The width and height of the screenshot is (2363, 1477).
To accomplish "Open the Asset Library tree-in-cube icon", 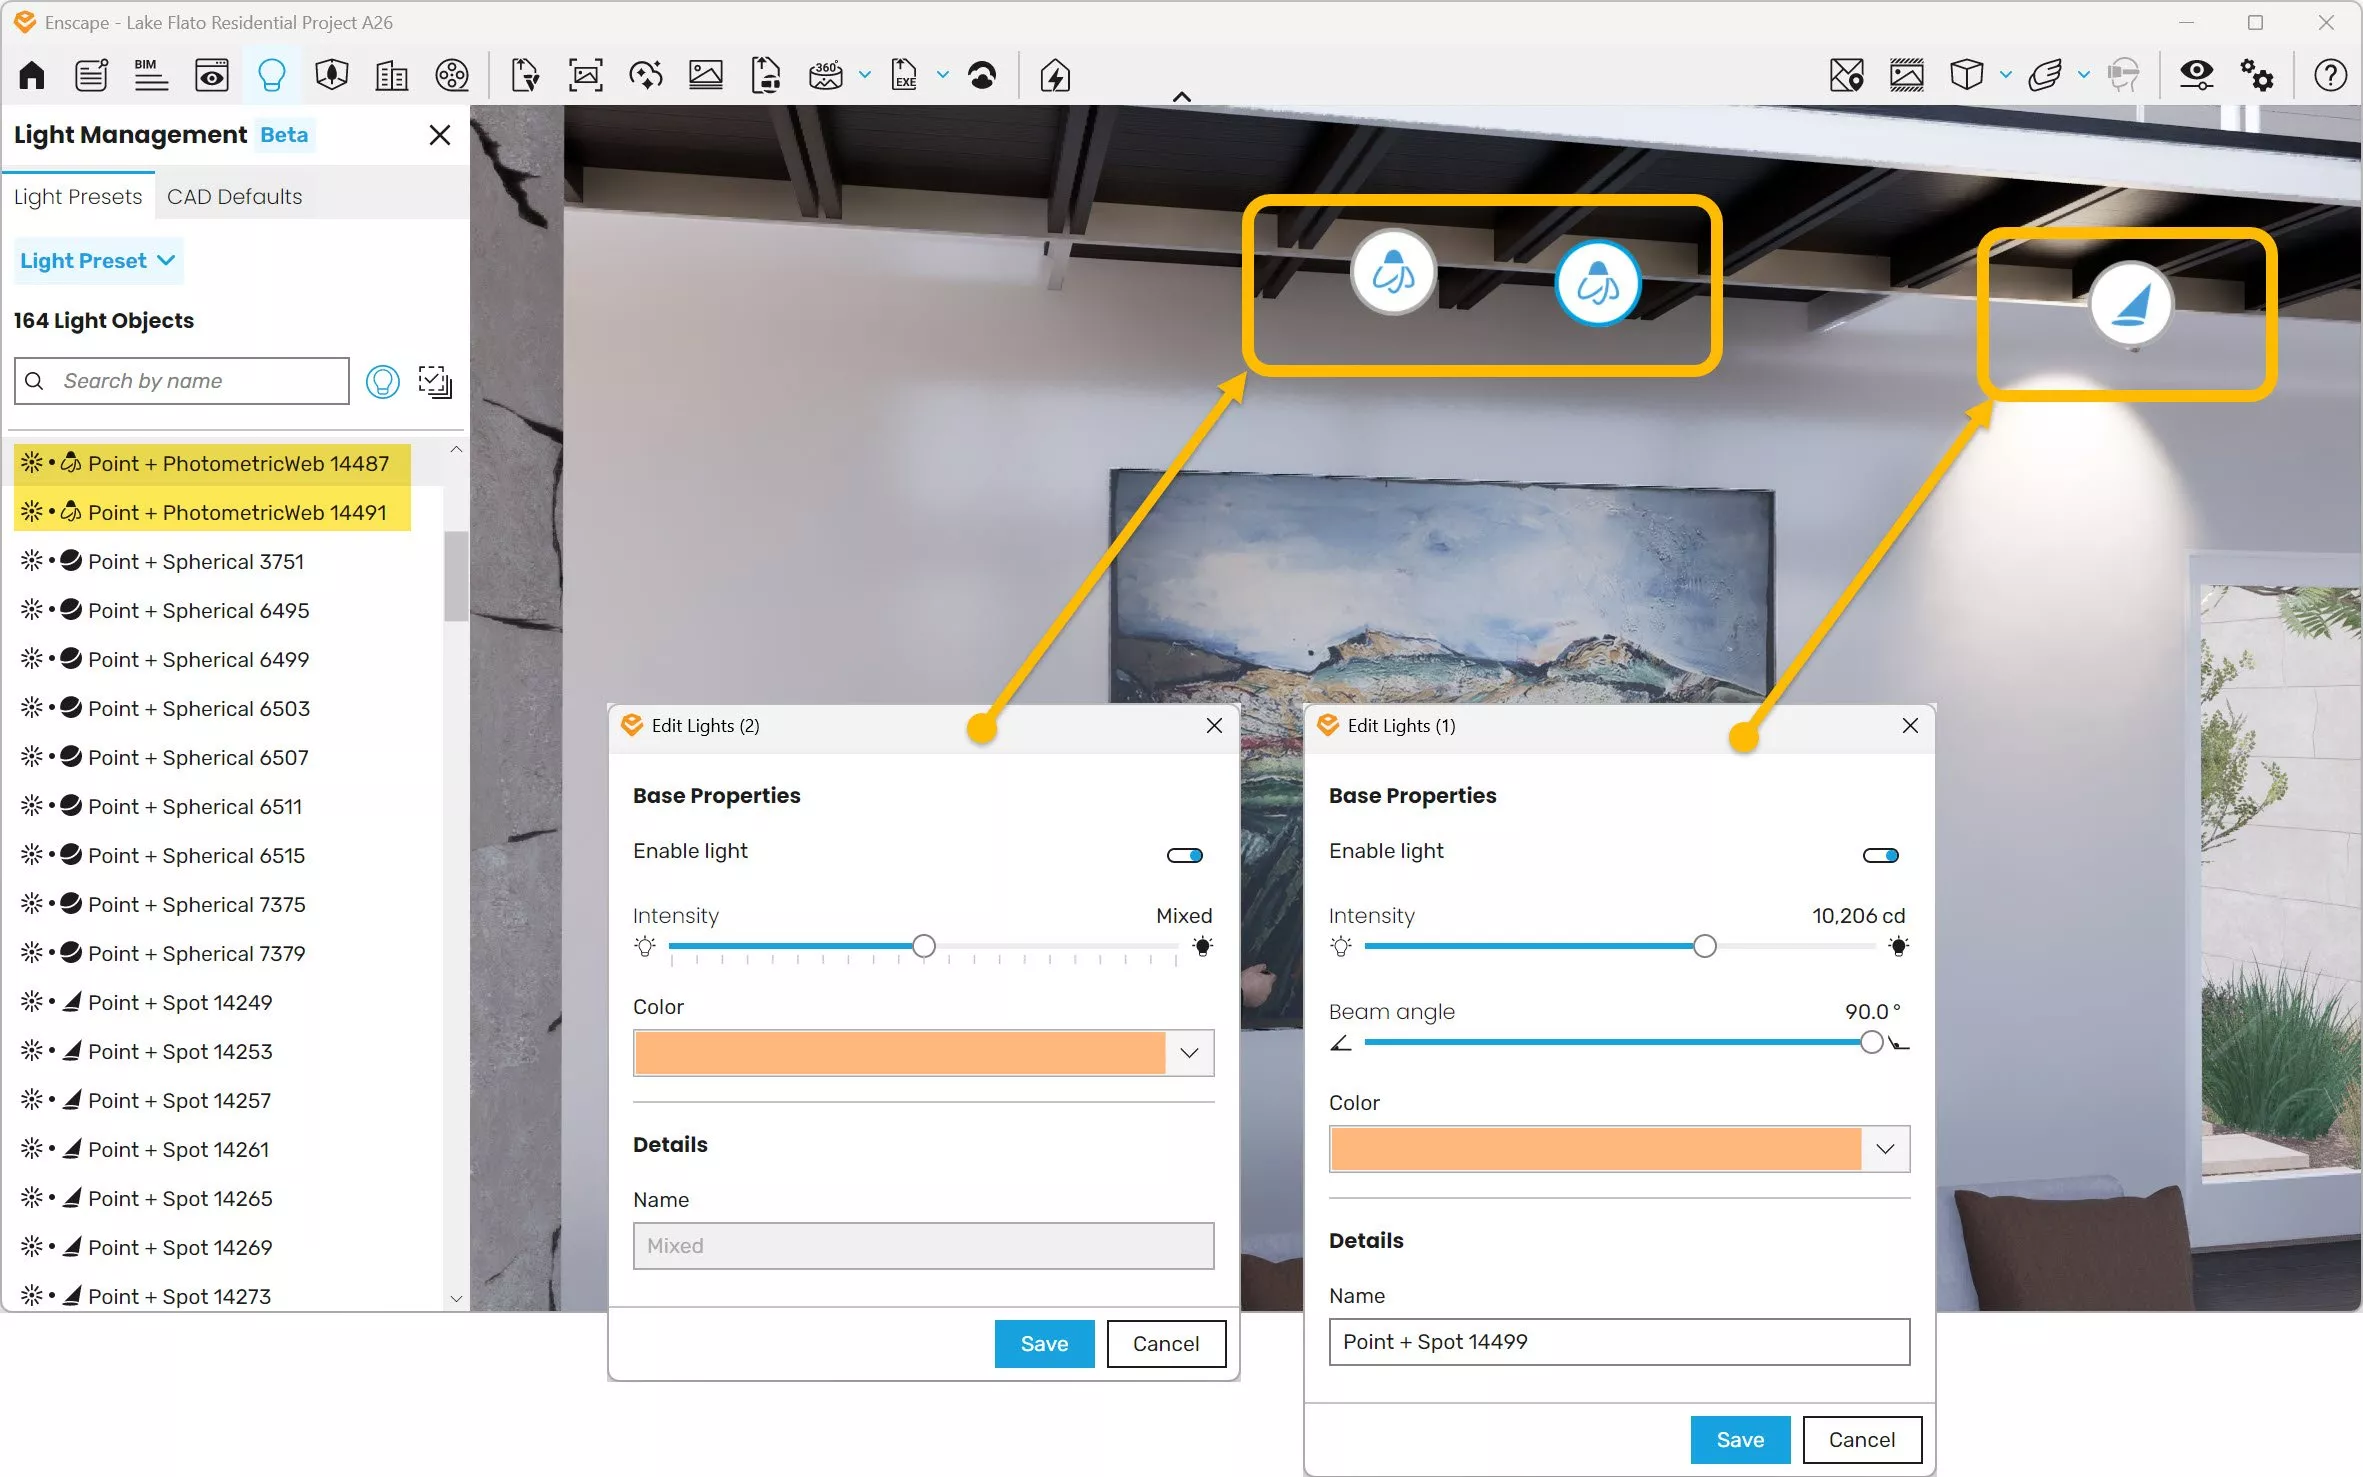I will (x=331, y=75).
